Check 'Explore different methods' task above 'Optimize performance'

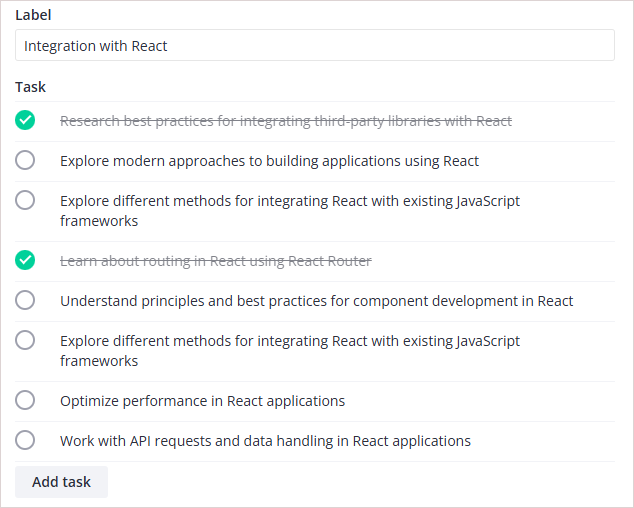25,340
